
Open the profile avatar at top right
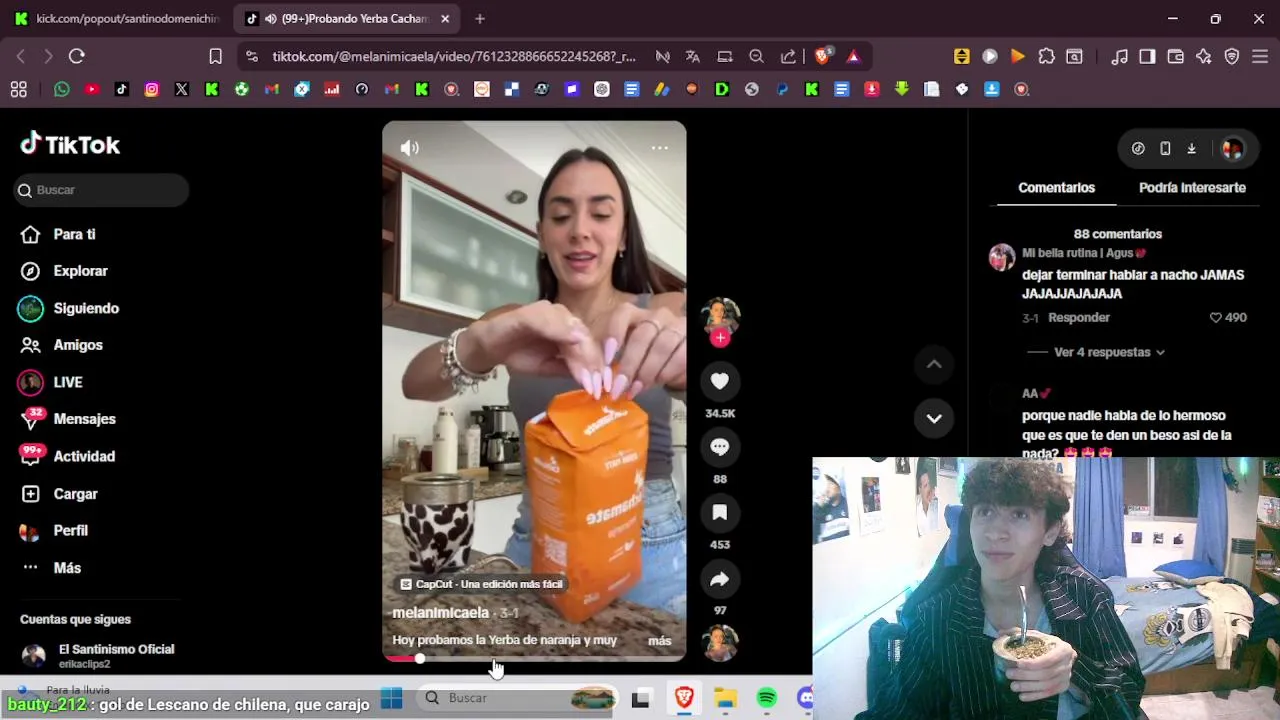[1232, 149]
